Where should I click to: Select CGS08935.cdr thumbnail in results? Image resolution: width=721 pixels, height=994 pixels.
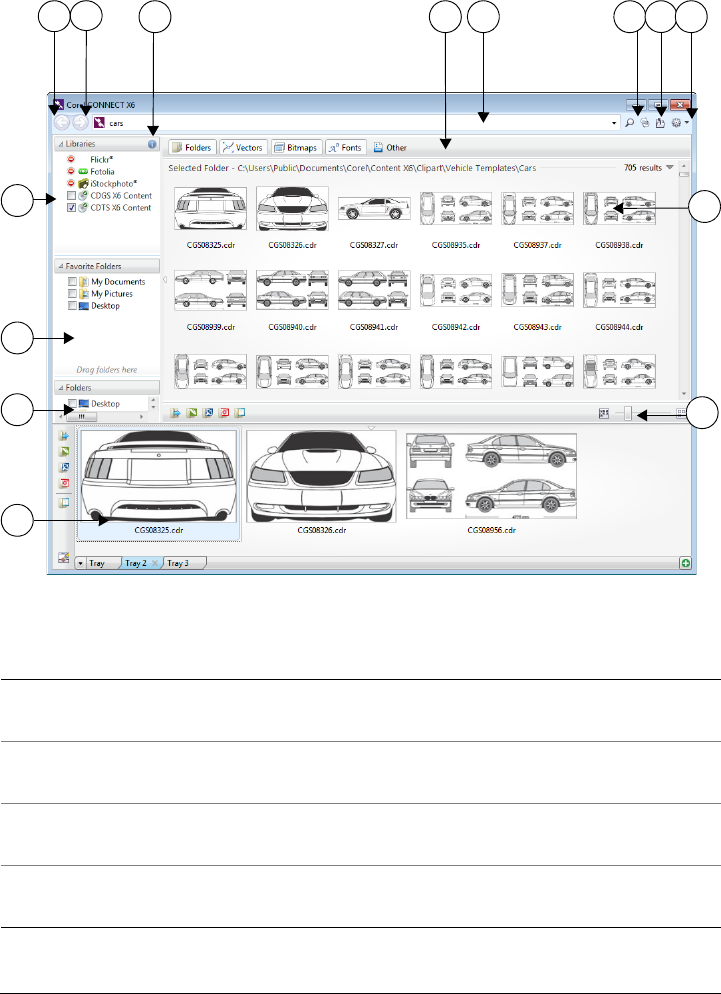456,209
